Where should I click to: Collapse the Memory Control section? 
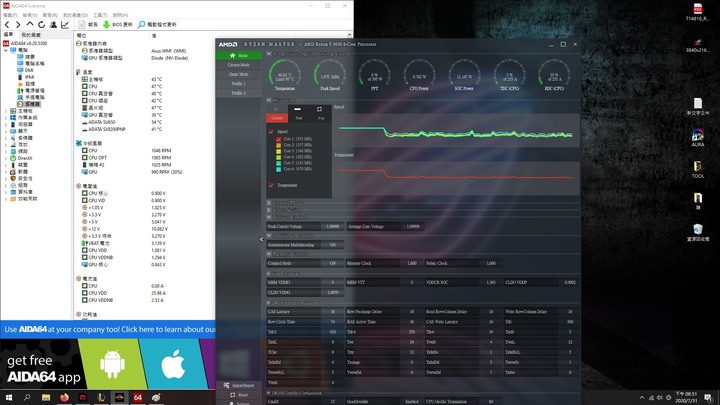(269, 253)
